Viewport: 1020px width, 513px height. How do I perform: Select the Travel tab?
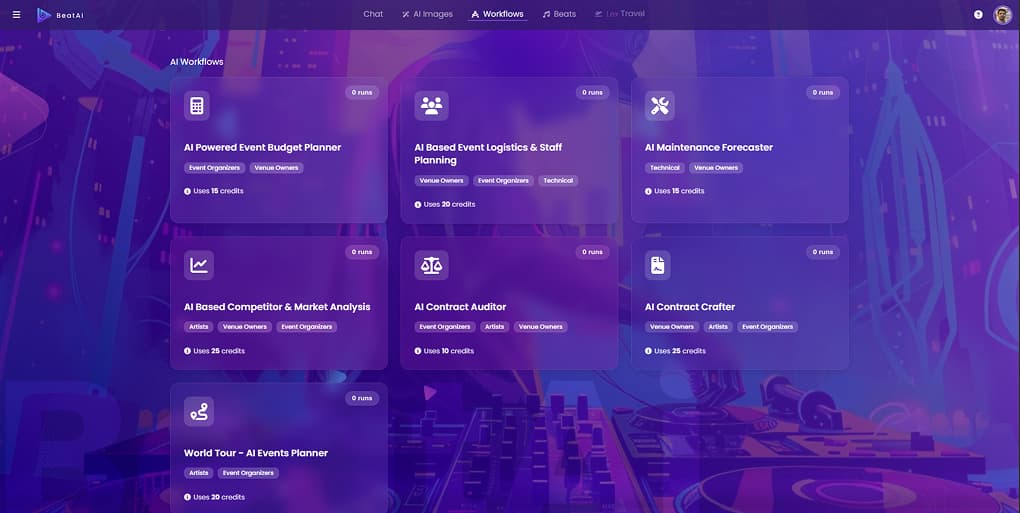pos(620,14)
